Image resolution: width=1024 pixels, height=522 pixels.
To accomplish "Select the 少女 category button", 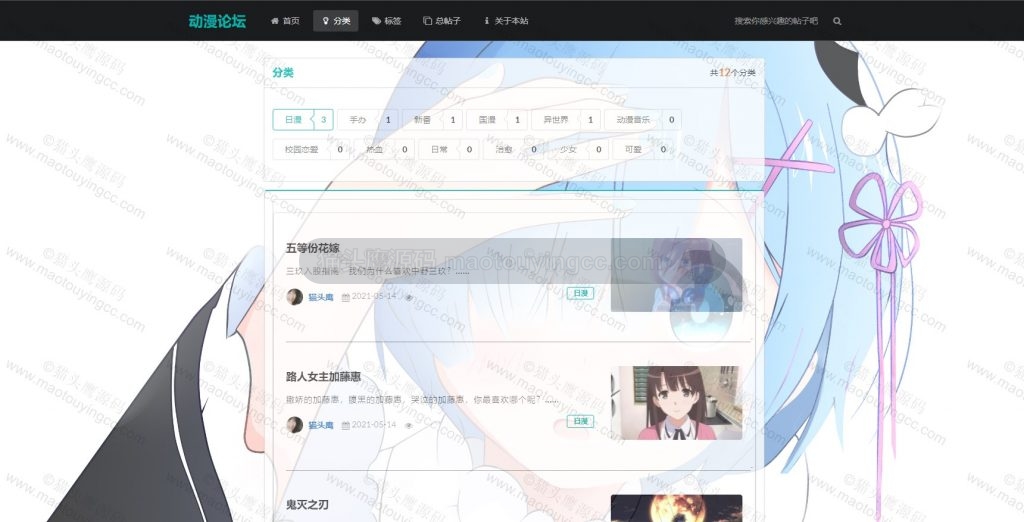I will coord(578,149).
